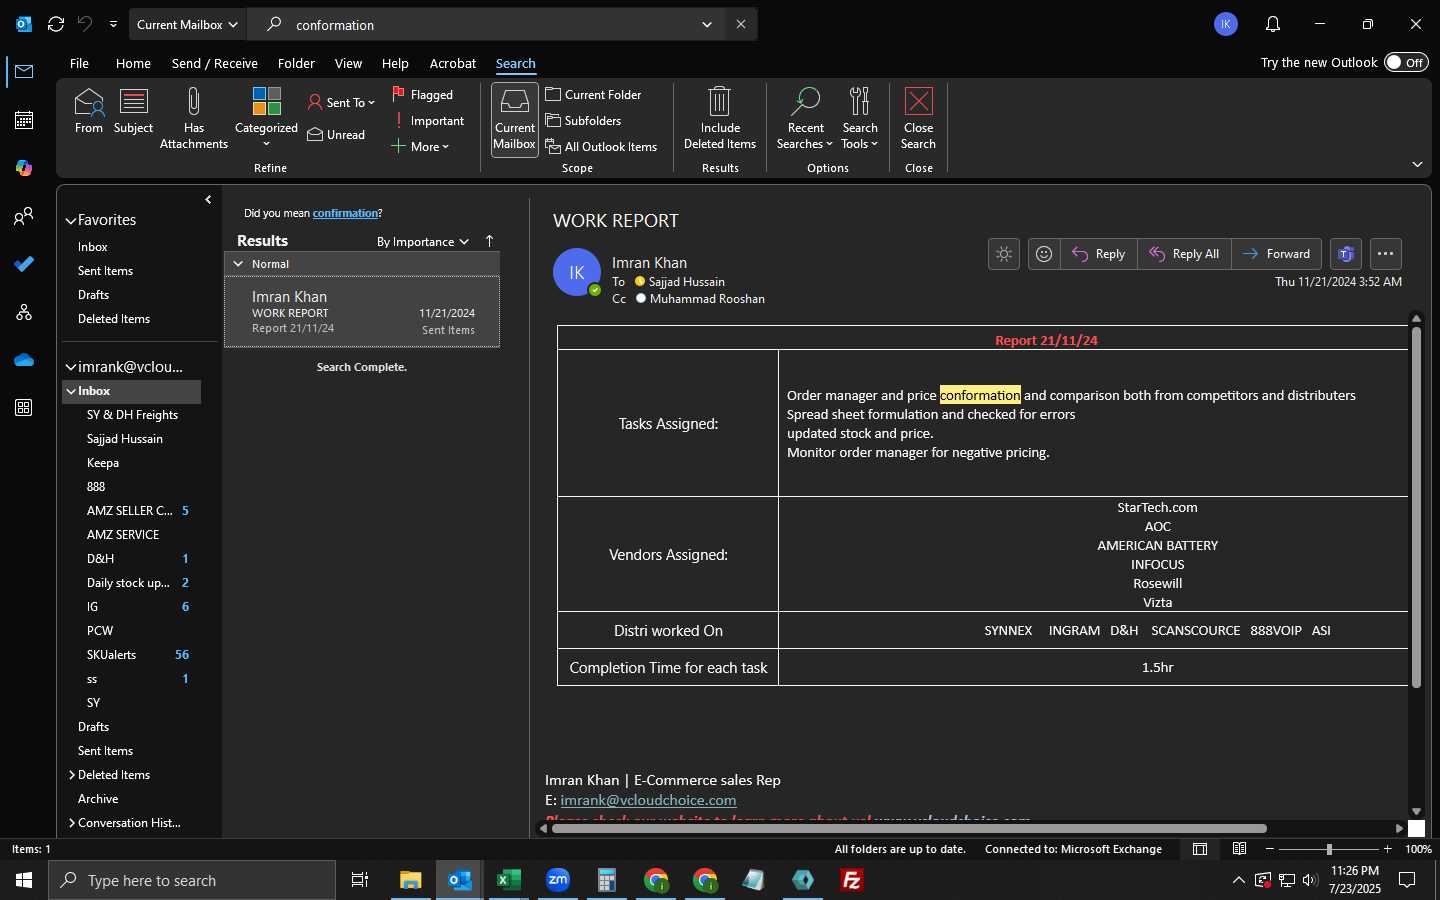This screenshot has width=1440, height=900.
Task: Click the Reply button
Action: (x=1099, y=254)
